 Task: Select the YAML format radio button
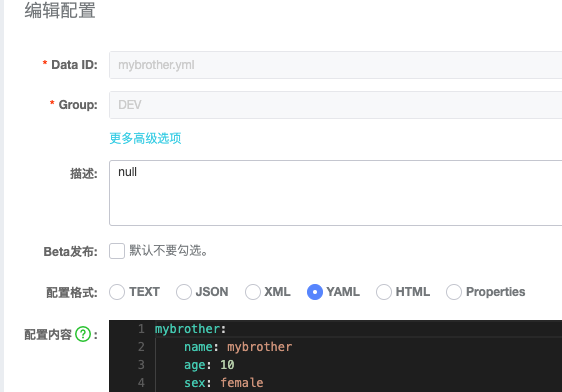[315, 292]
